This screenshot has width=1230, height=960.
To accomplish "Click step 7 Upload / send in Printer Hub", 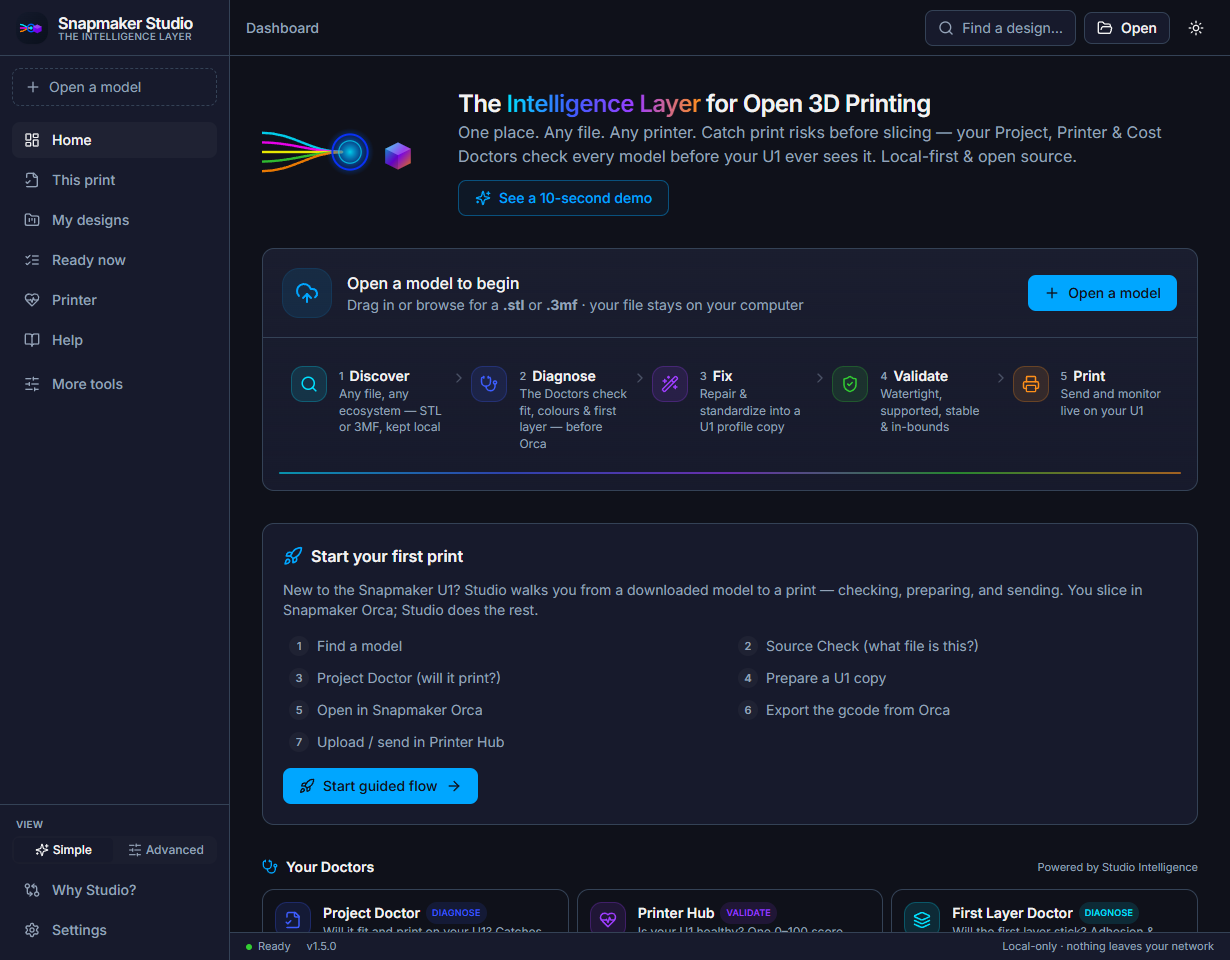I will [410, 742].
